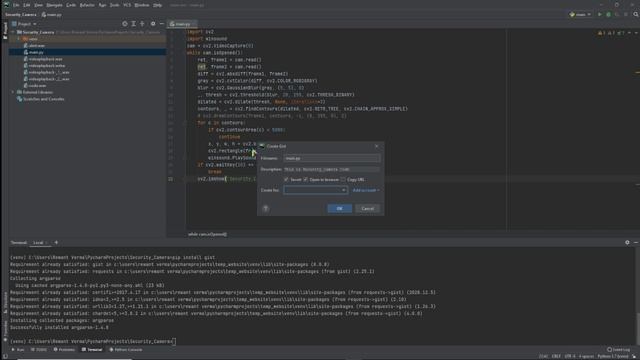
Task: Collapse the Security_Camera root folder
Action: coord(13,32)
